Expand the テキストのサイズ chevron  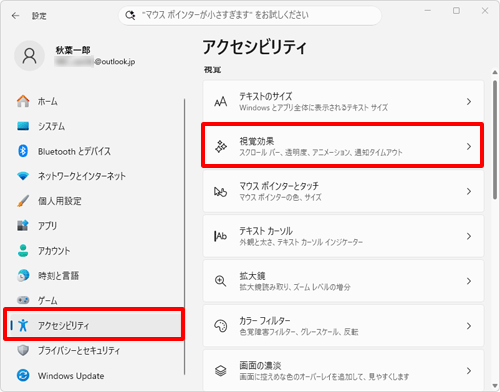tap(469, 102)
